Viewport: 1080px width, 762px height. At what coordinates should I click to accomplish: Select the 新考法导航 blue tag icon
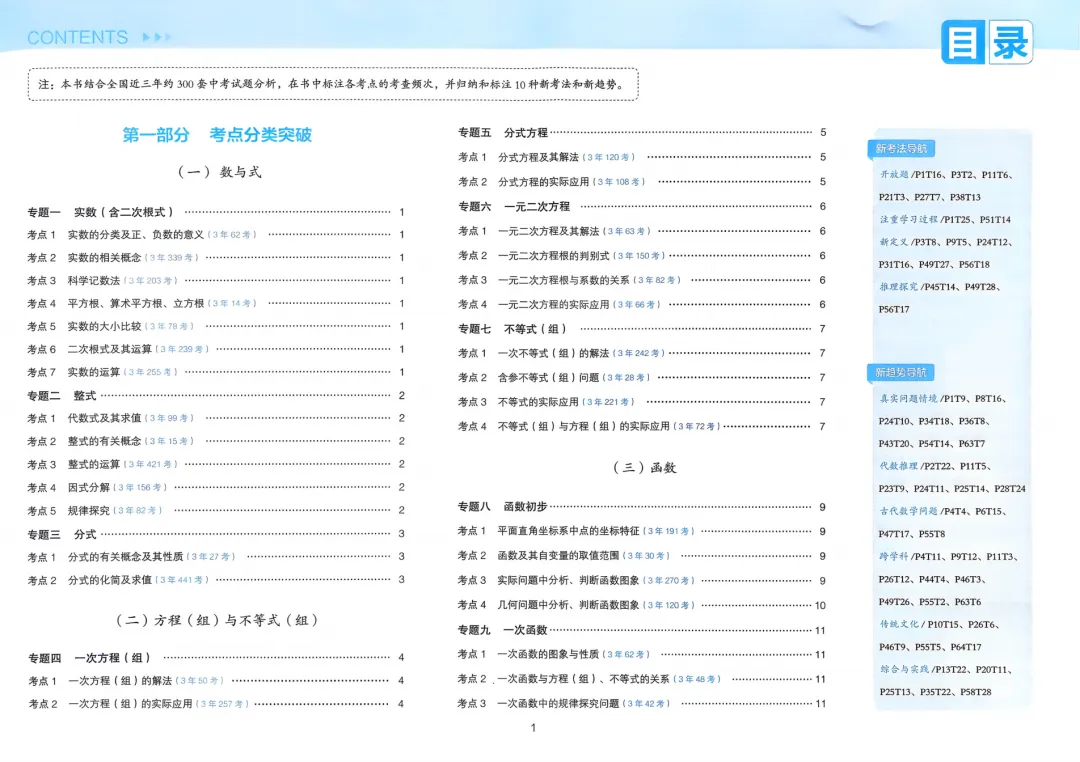pyautogui.click(x=901, y=147)
